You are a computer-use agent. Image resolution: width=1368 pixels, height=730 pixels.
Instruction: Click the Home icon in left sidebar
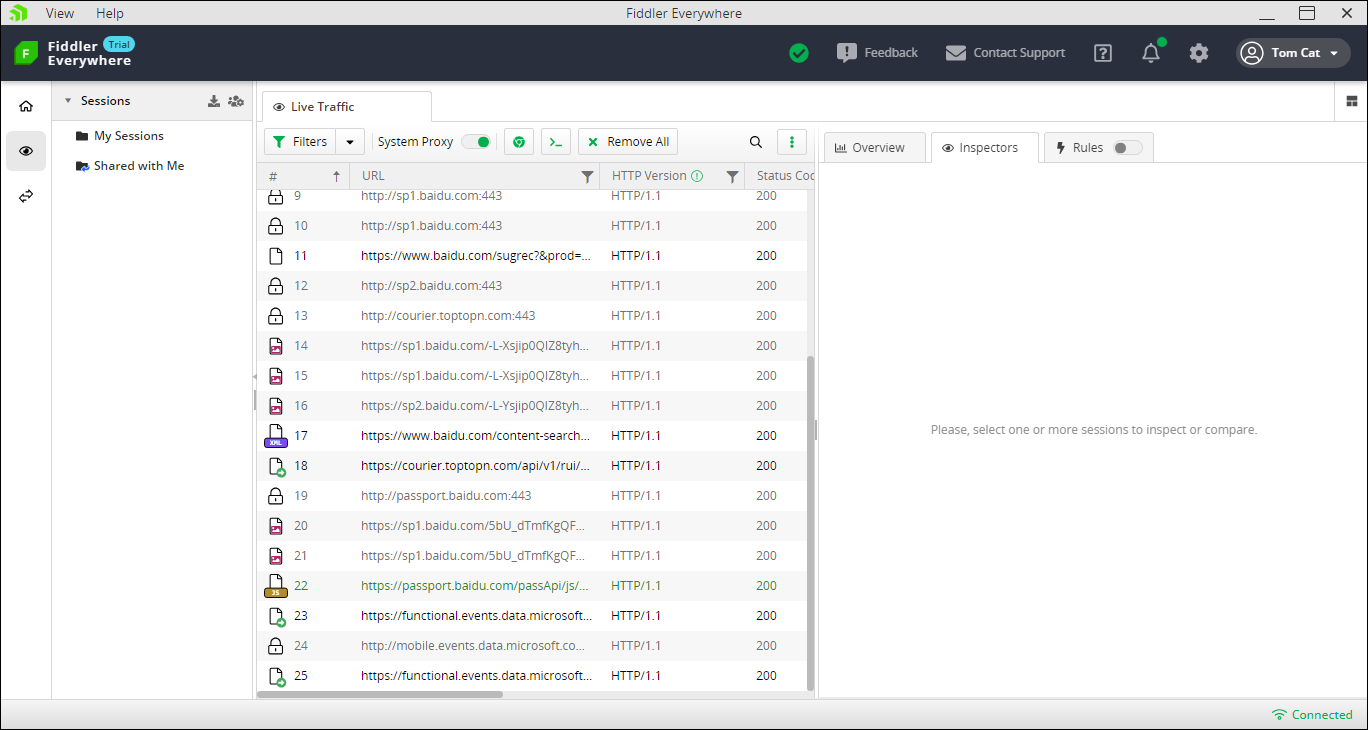click(26, 106)
